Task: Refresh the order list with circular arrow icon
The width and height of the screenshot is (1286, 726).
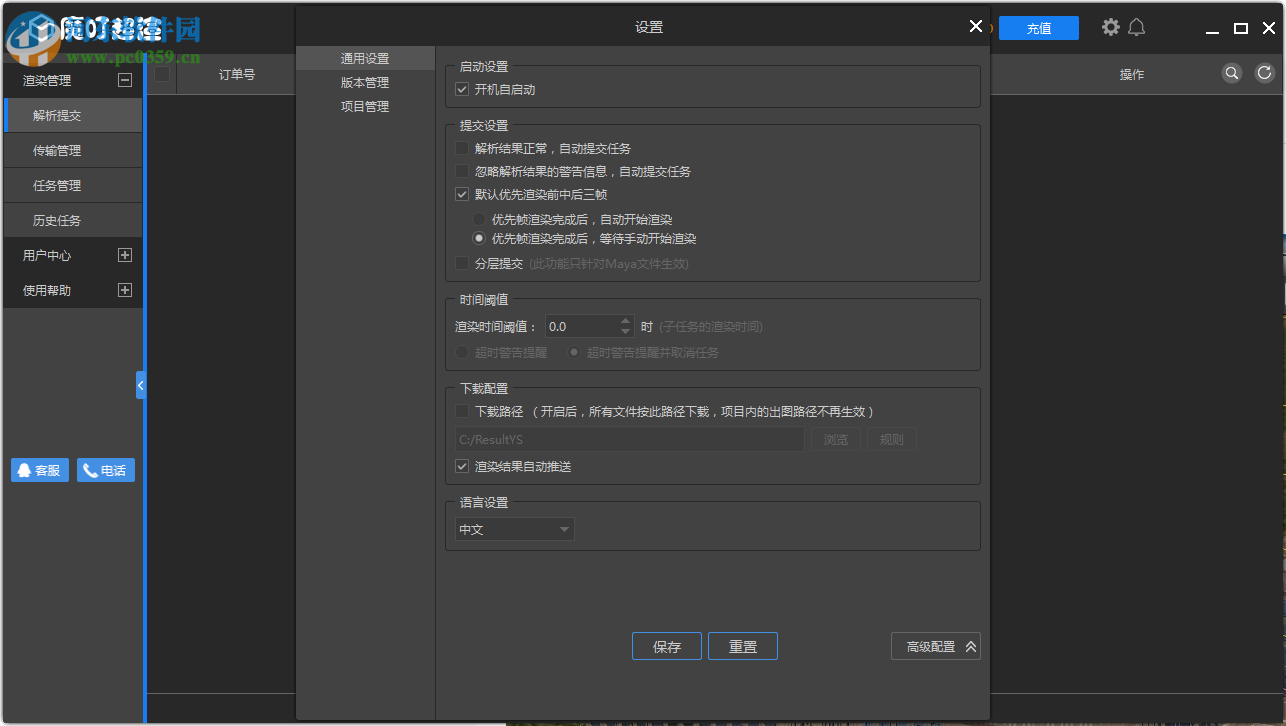Action: click(x=1264, y=73)
